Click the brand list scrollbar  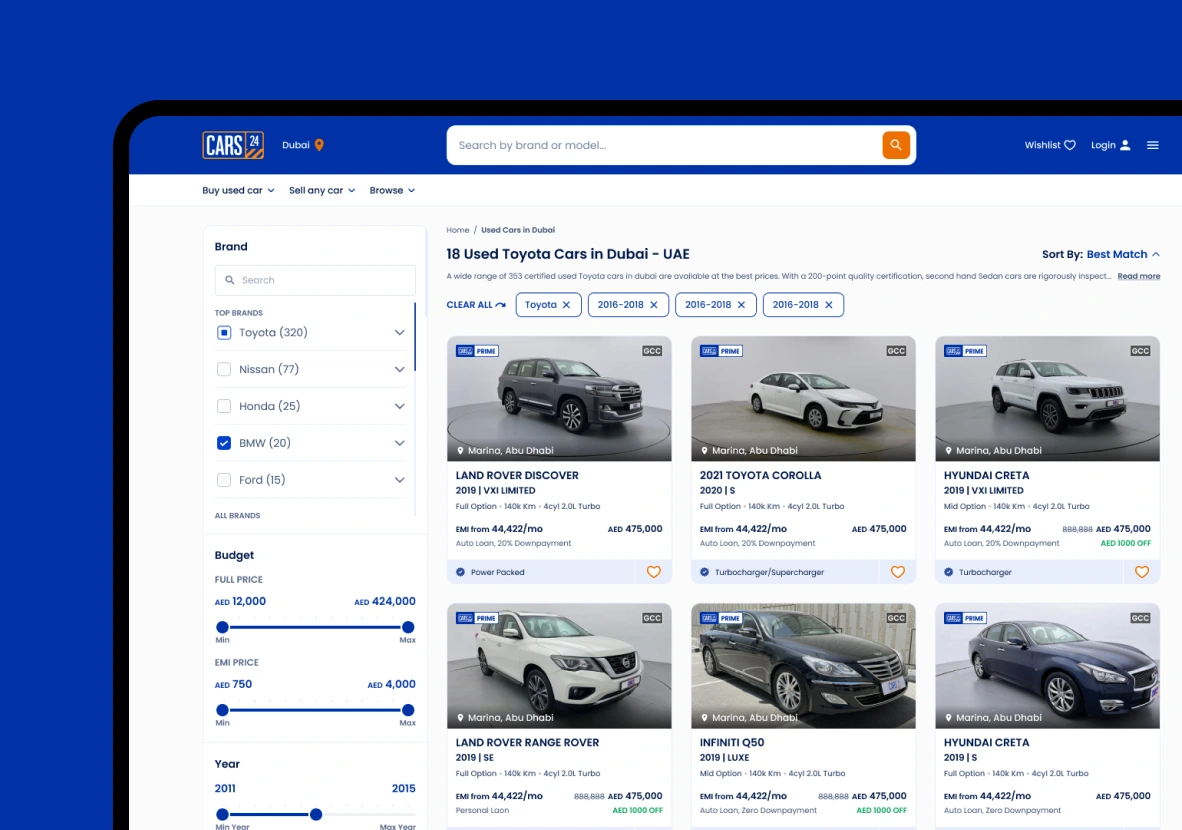(x=415, y=337)
